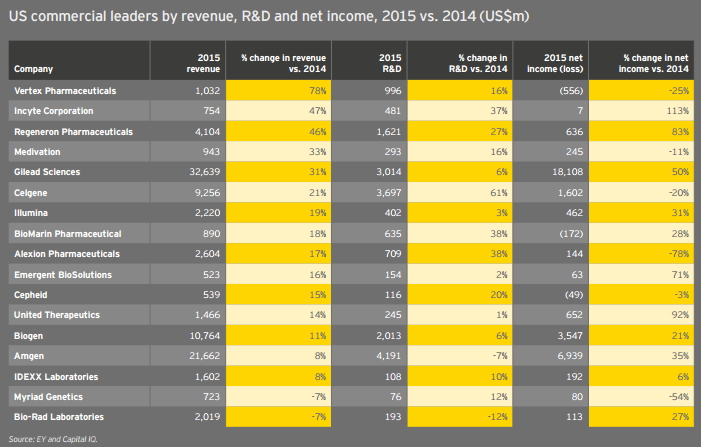Click Regeneron revenue value 4,104
Viewport: 701px width, 447px height.
click(x=207, y=132)
